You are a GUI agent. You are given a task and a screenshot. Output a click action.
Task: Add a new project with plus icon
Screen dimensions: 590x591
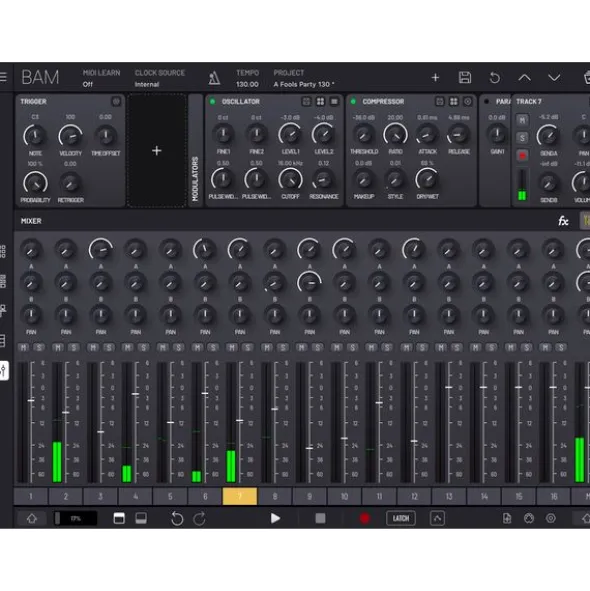point(435,78)
